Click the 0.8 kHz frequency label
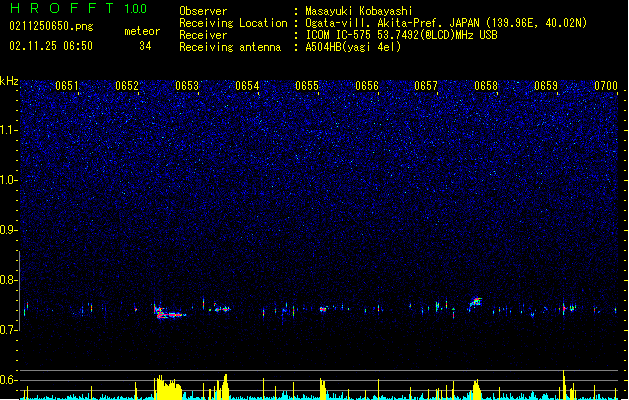Viewport: 629px width, 400px height. pos(8,280)
